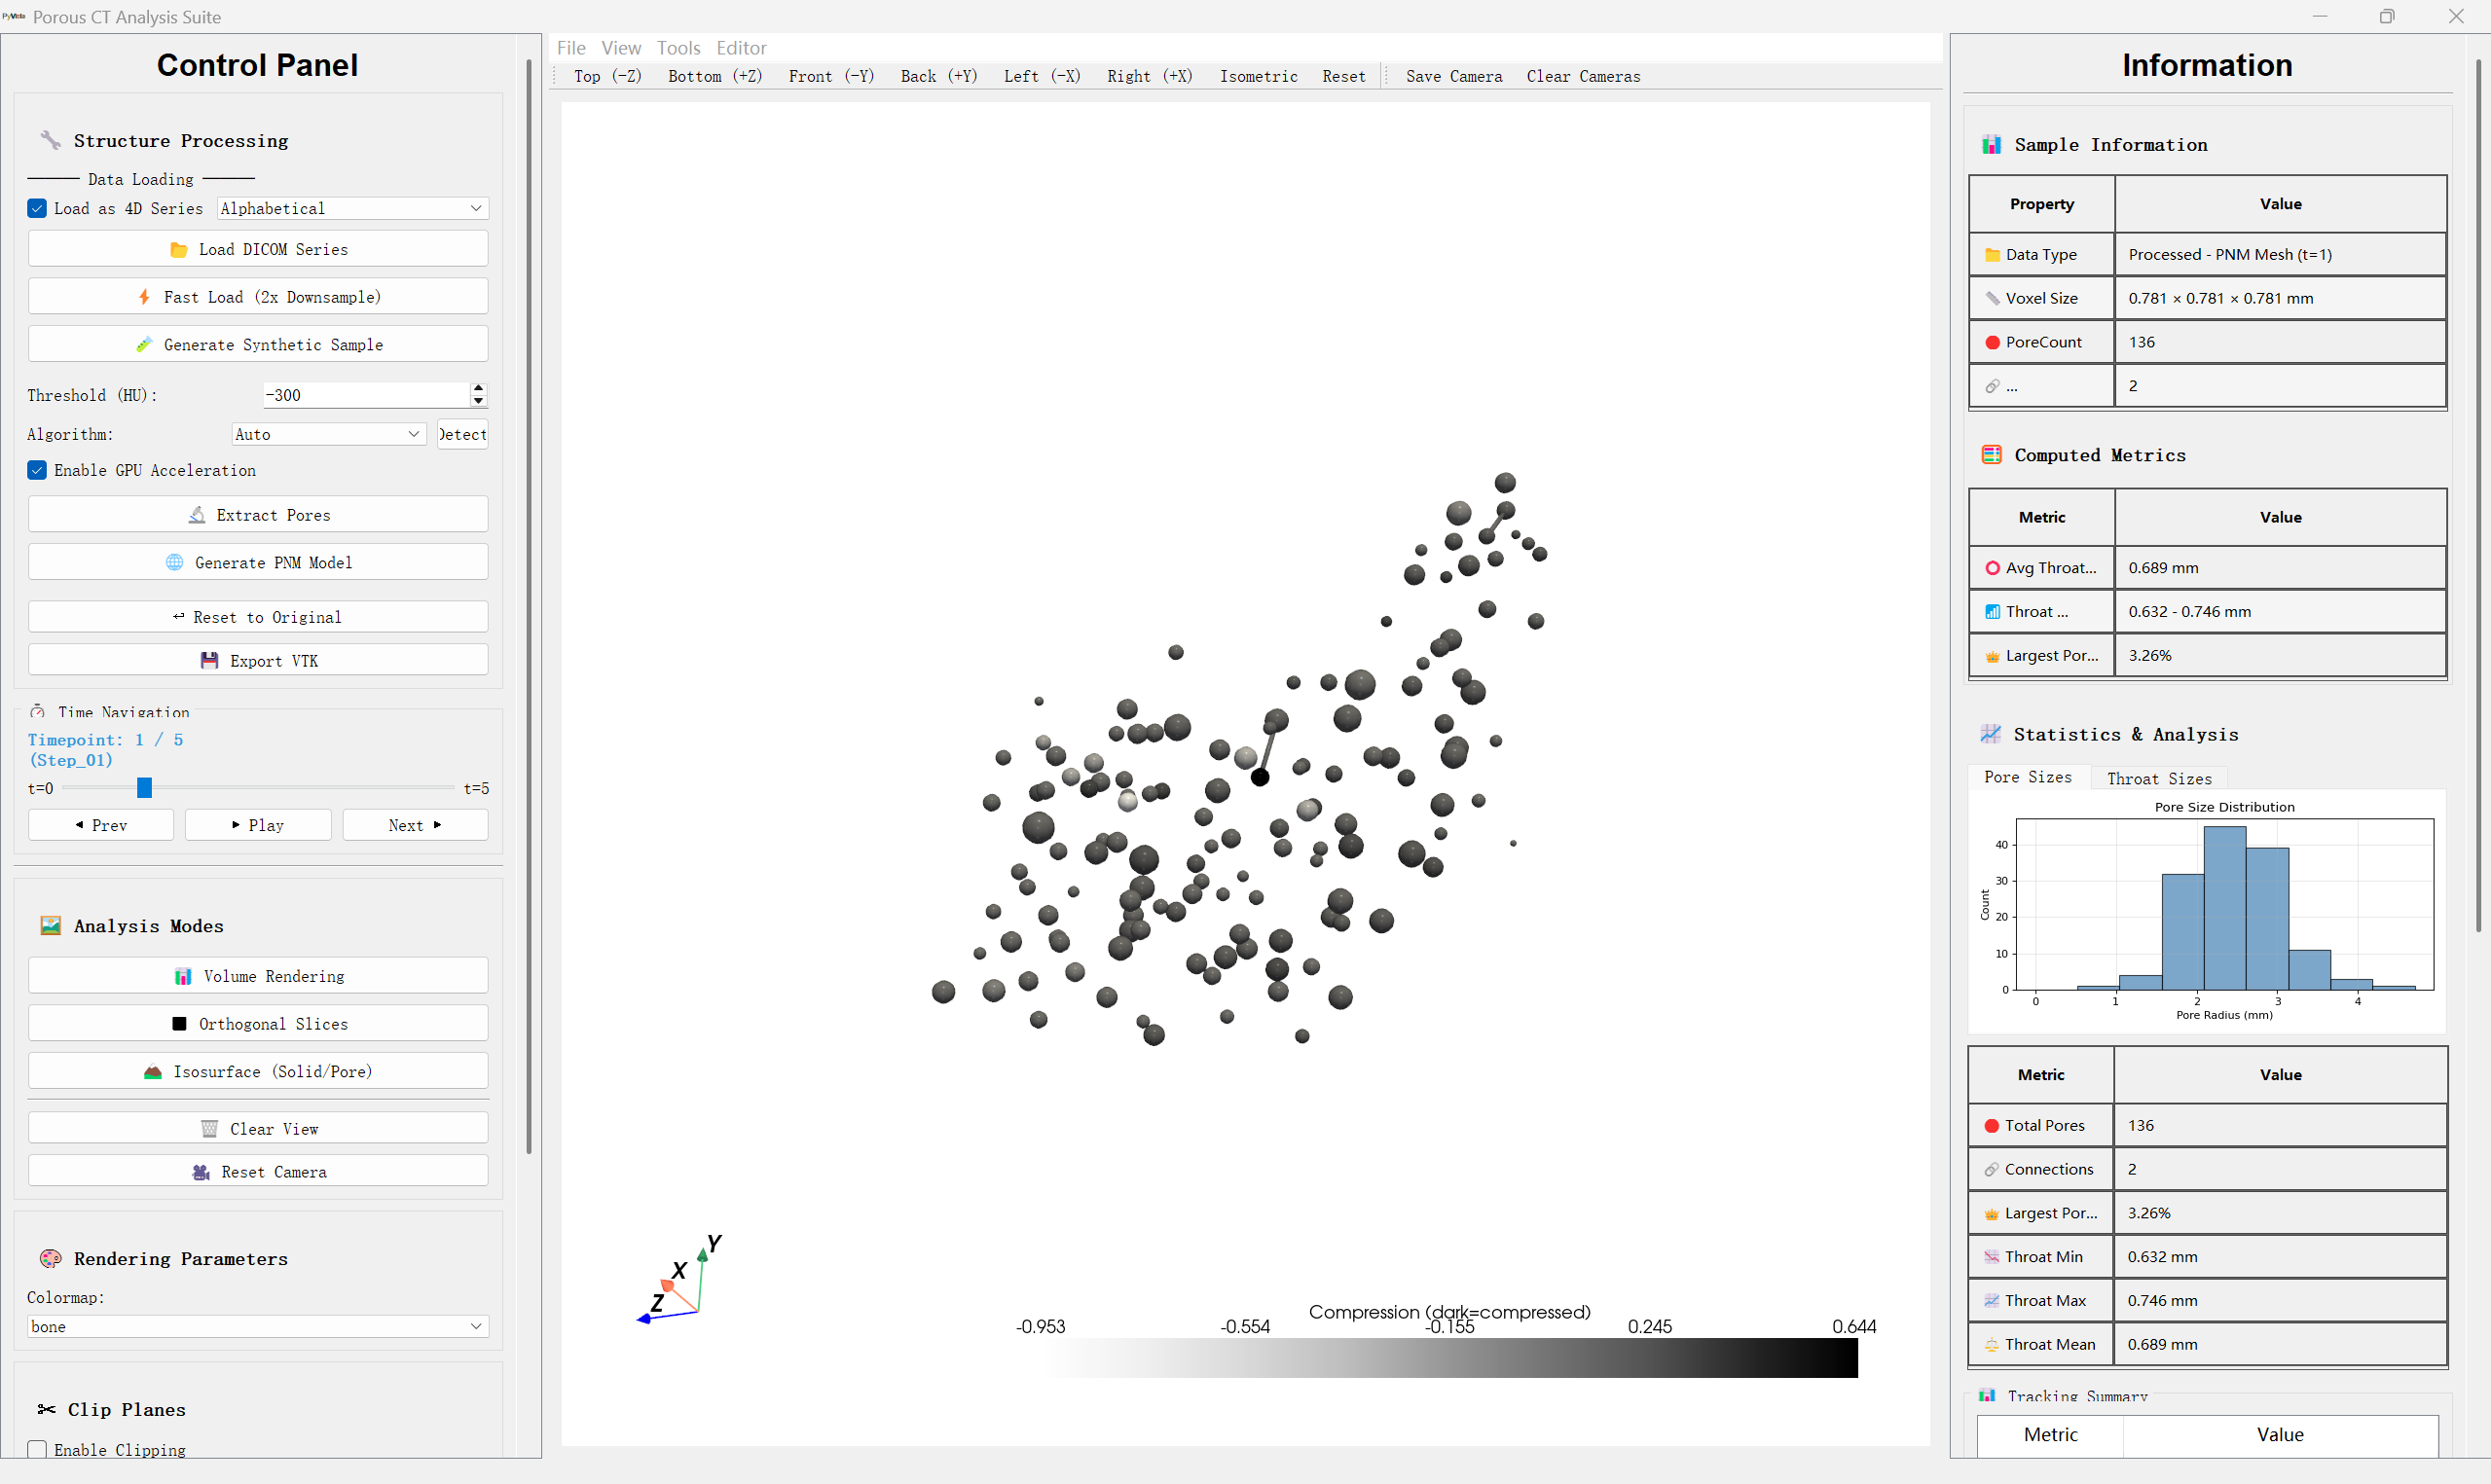Click the folder icon on Load DICOM Series

point(178,250)
